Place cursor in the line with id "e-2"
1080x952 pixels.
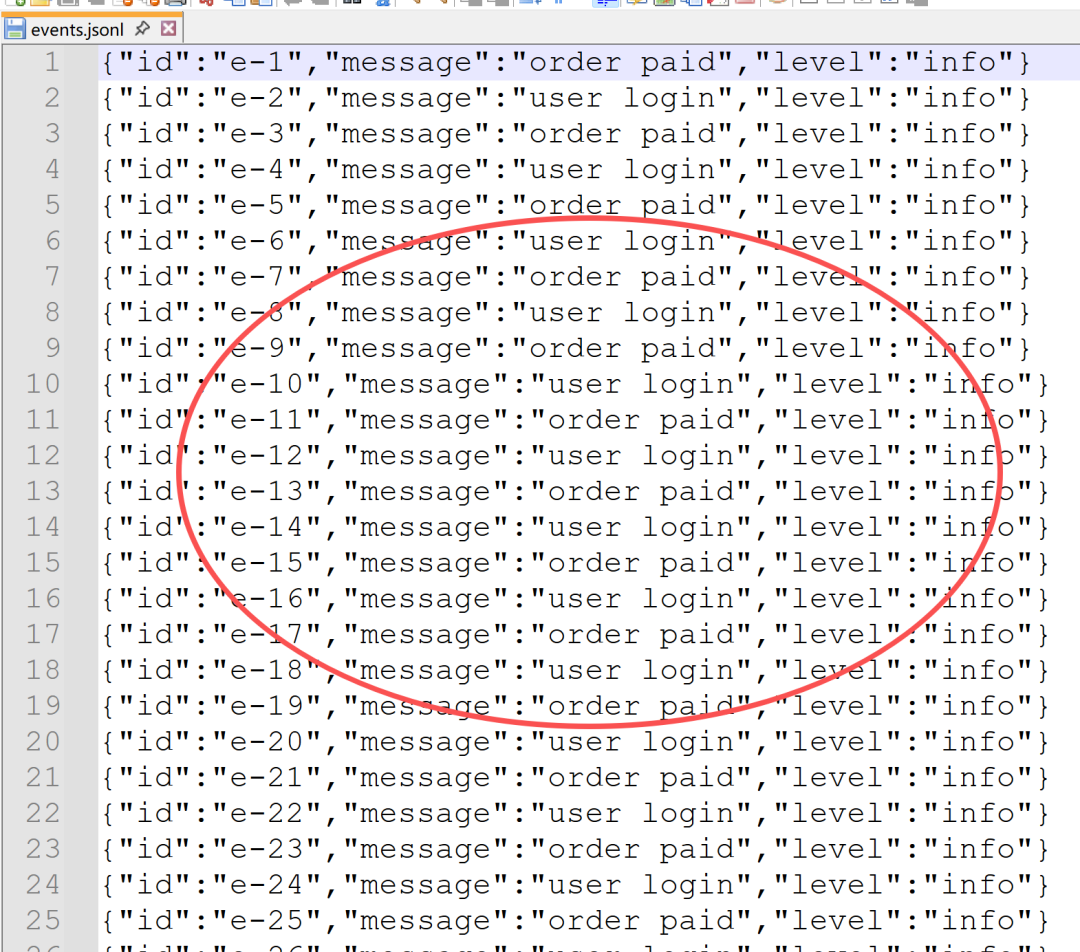click(565, 99)
